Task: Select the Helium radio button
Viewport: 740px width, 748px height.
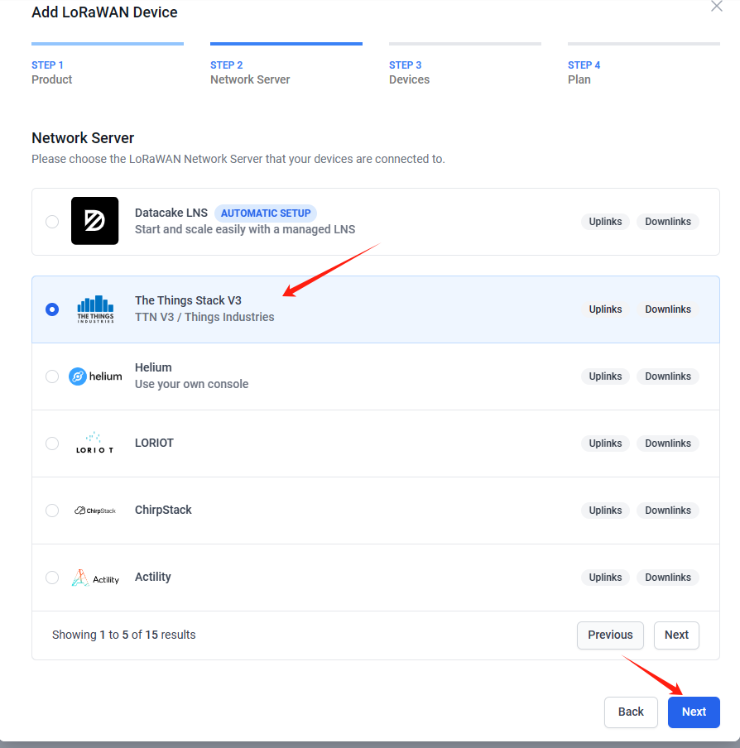Action: (52, 376)
